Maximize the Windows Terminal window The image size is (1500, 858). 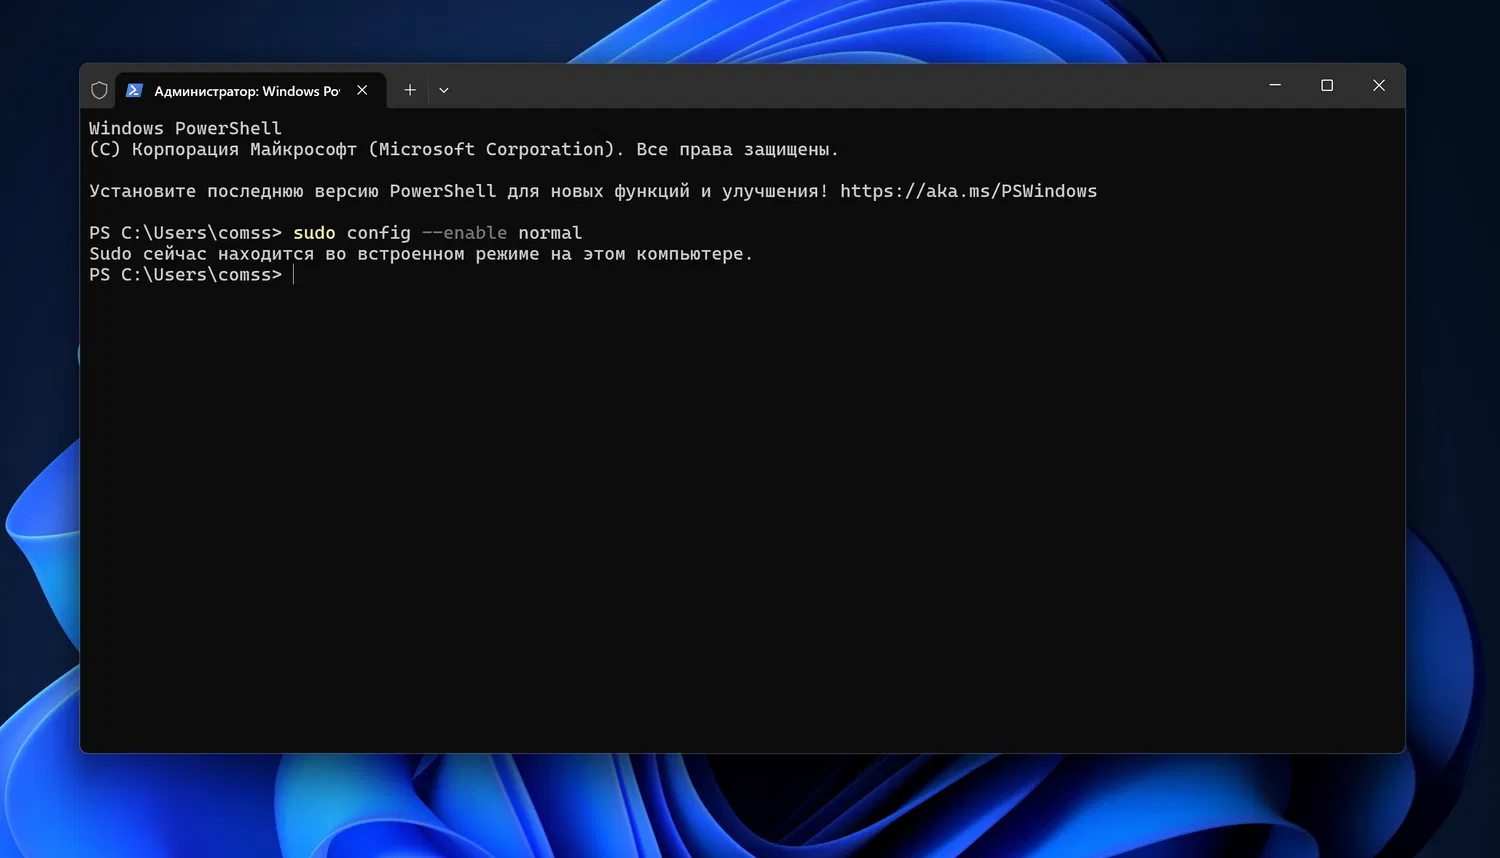[1327, 86]
